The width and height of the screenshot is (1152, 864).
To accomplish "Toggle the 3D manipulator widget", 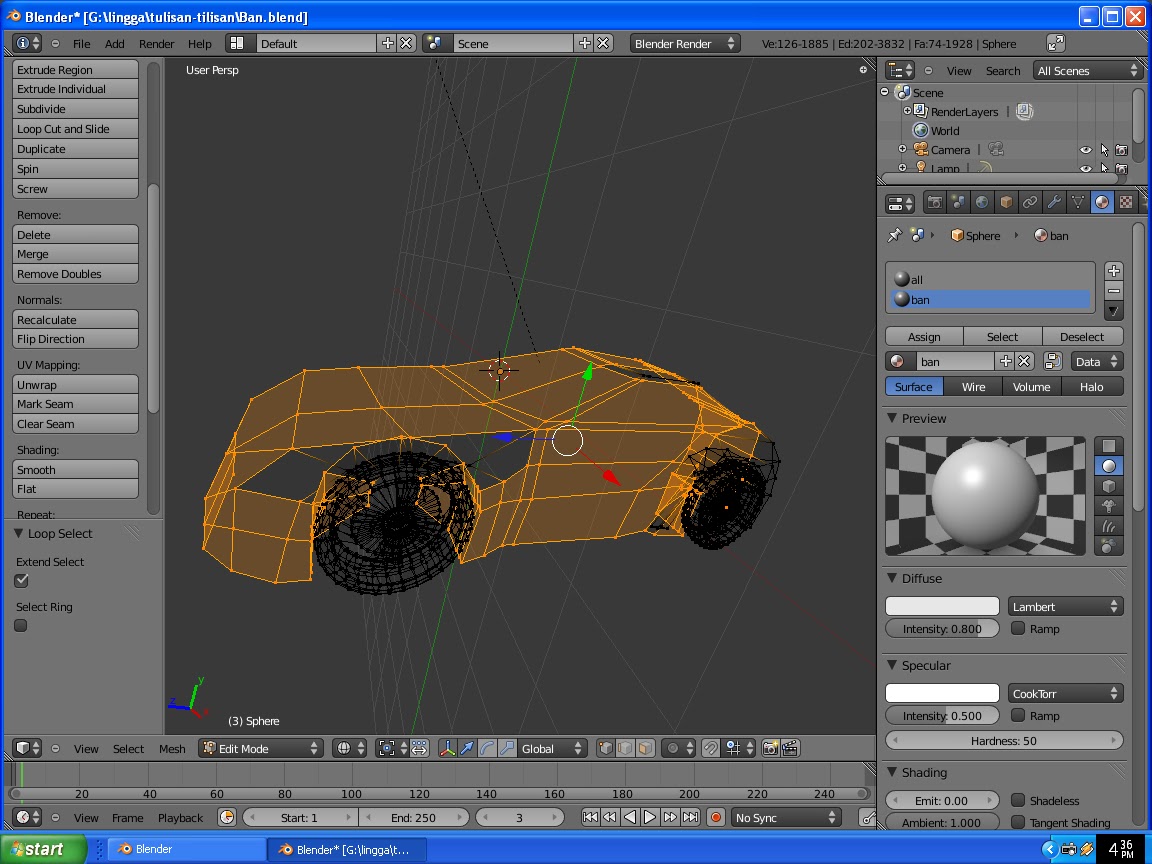I will (x=447, y=749).
